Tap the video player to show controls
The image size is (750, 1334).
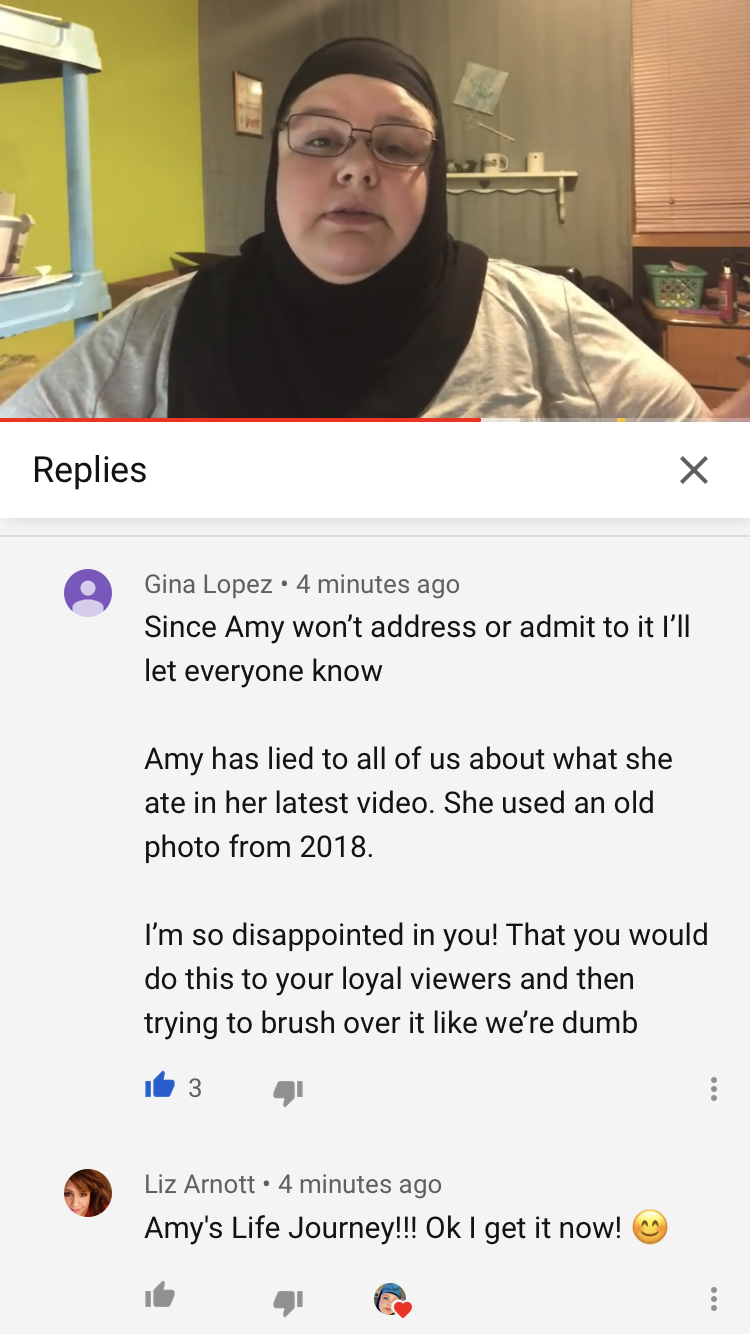(375, 208)
